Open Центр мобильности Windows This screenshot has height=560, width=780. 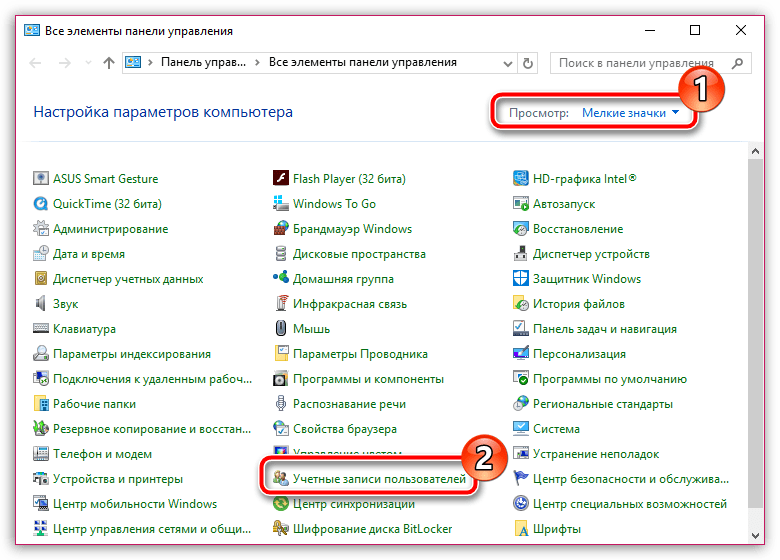pos(125,504)
